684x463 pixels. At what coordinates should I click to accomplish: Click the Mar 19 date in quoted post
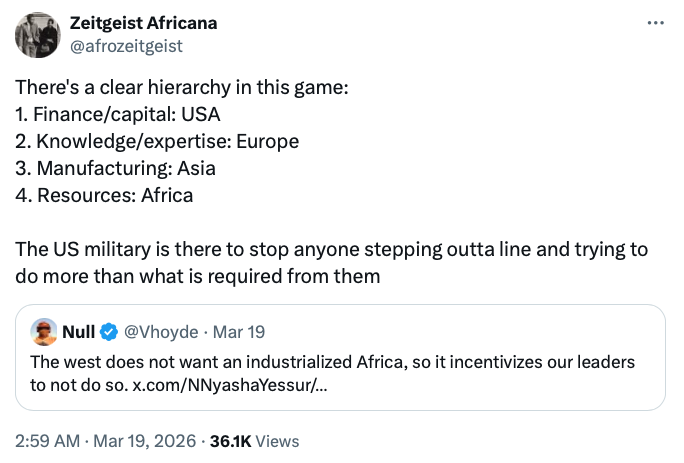[244, 332]
